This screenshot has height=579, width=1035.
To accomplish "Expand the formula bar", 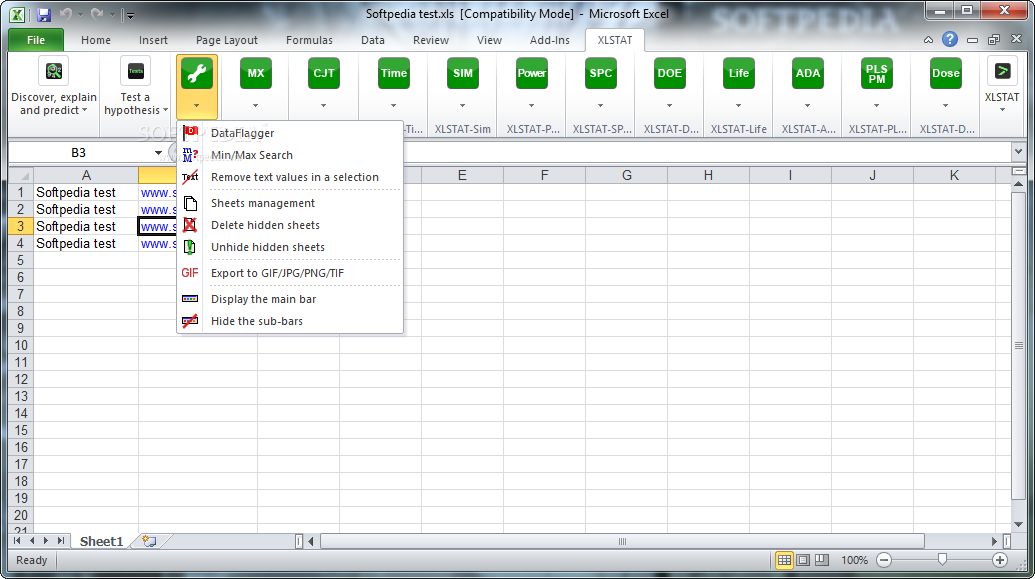I will click(x=1018, y=153).
